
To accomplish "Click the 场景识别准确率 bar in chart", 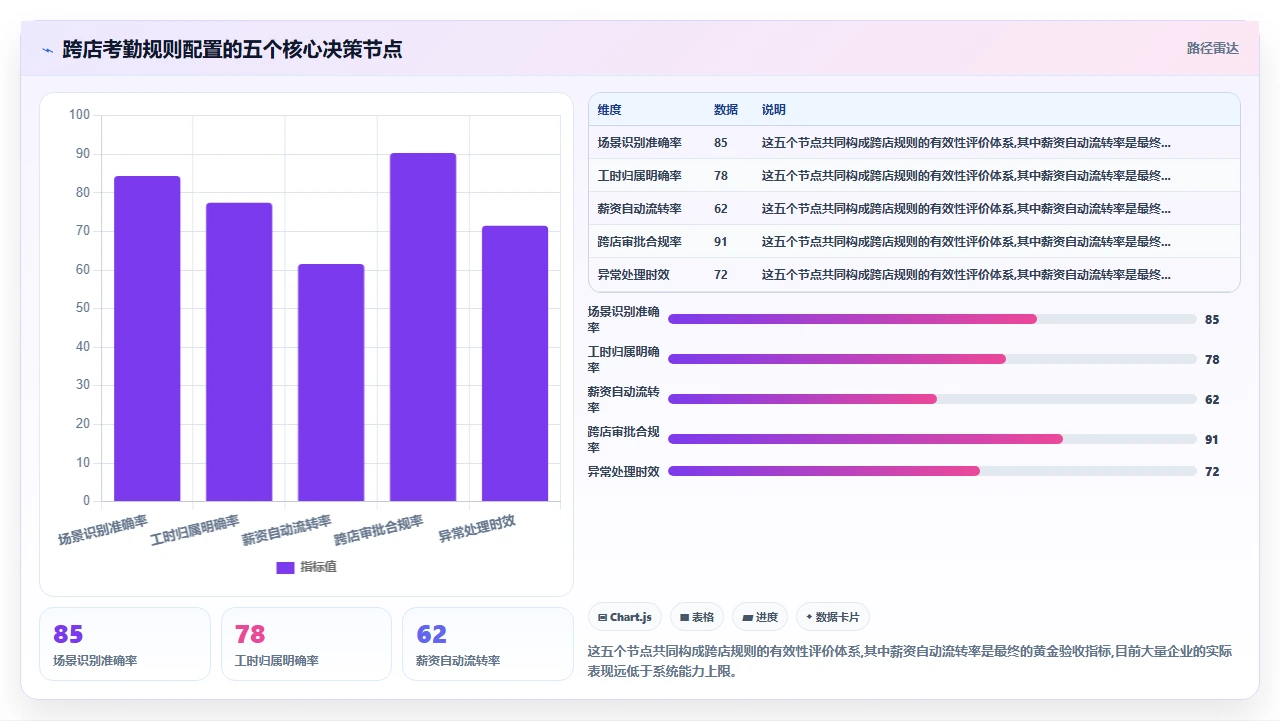I will point(147,339).
